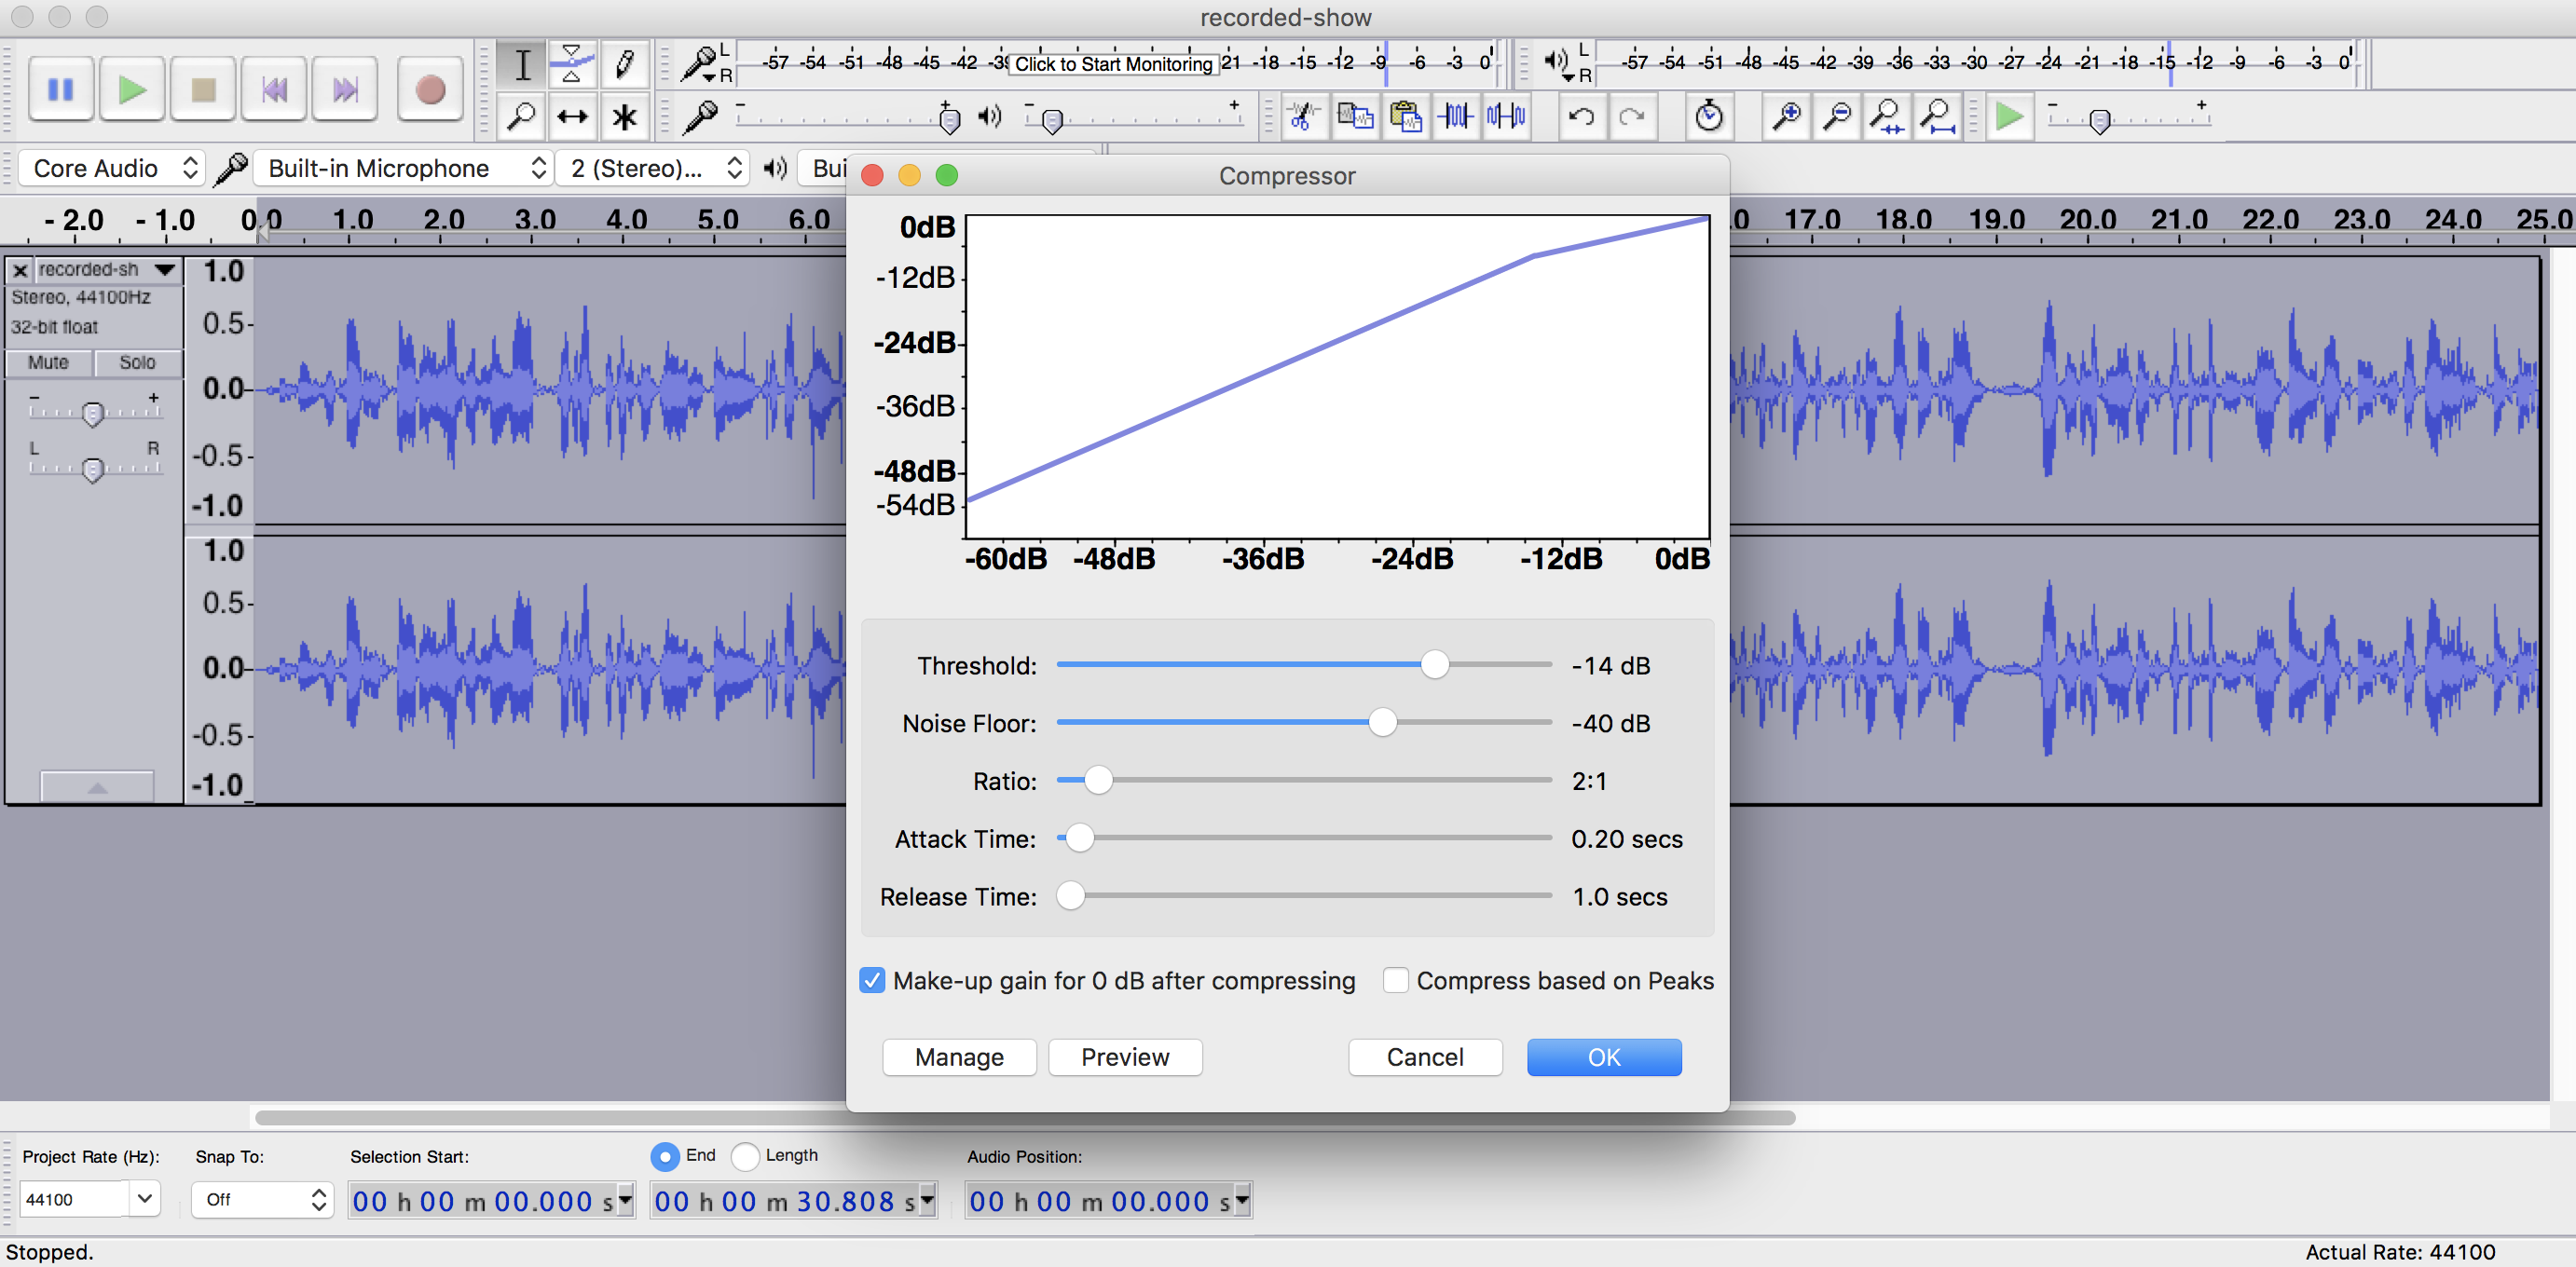Screen dimensions: 2576x1267
Task: Uncheck Make-up gain for 0 dB checkbox
Action: tap(872, 980)
